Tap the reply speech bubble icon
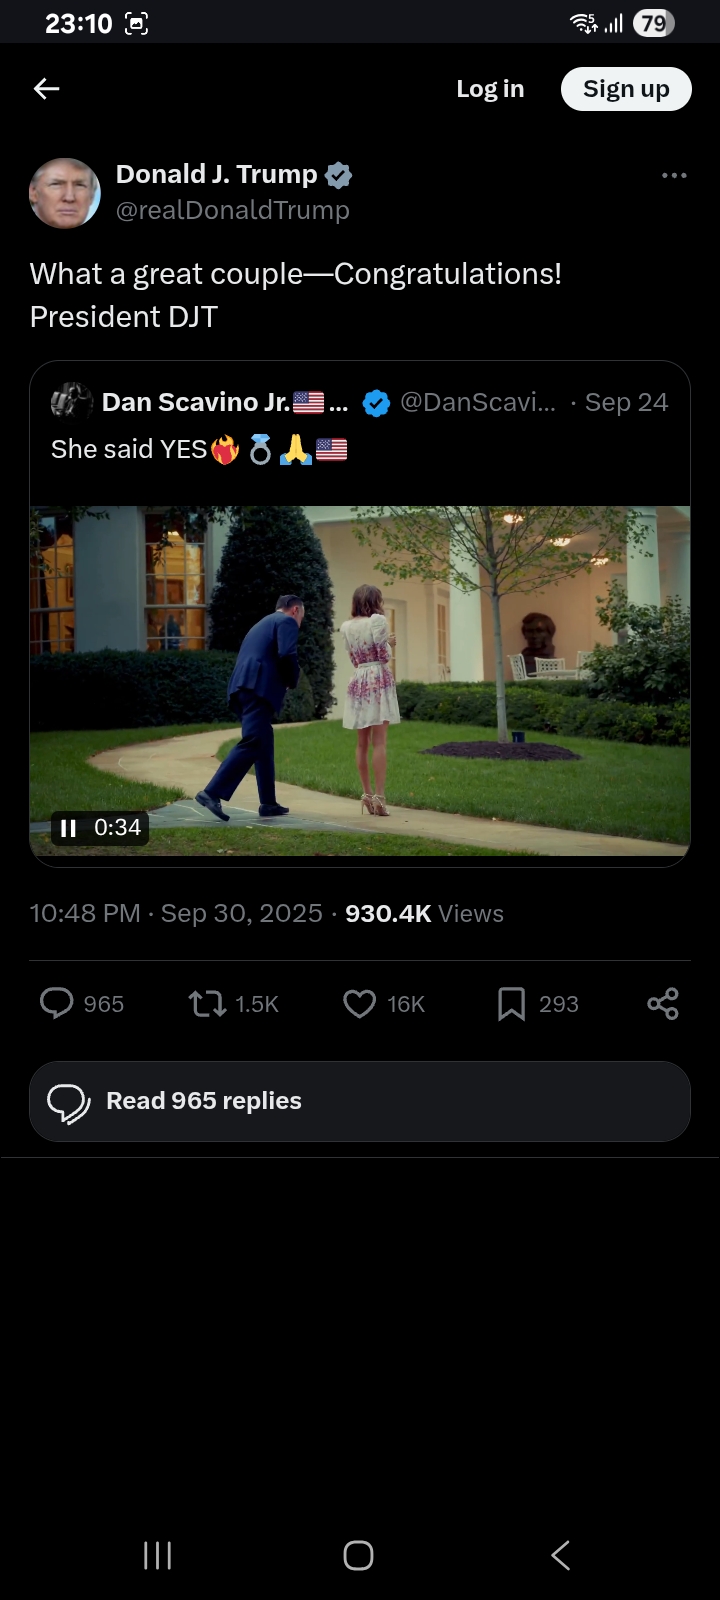Screen dimensions: 720x1600 (x=56, y=1003)
